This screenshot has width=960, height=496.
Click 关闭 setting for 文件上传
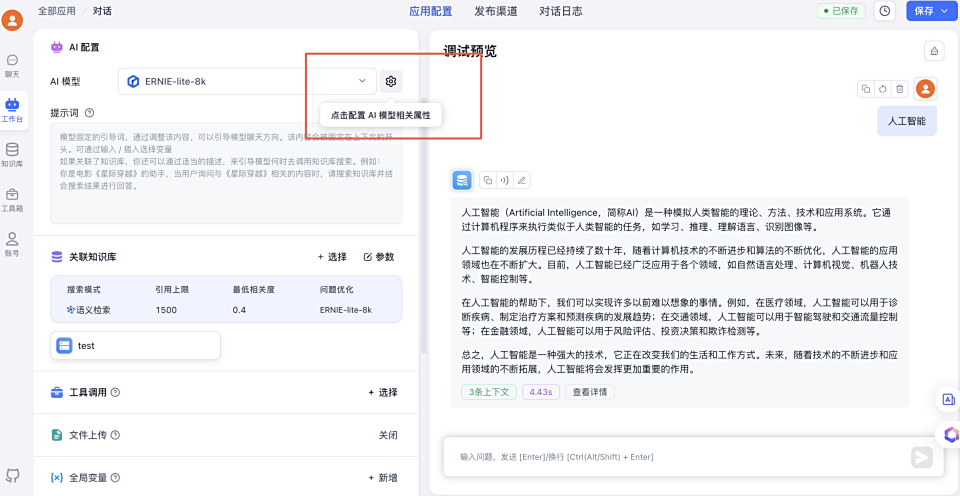(388, 435)
